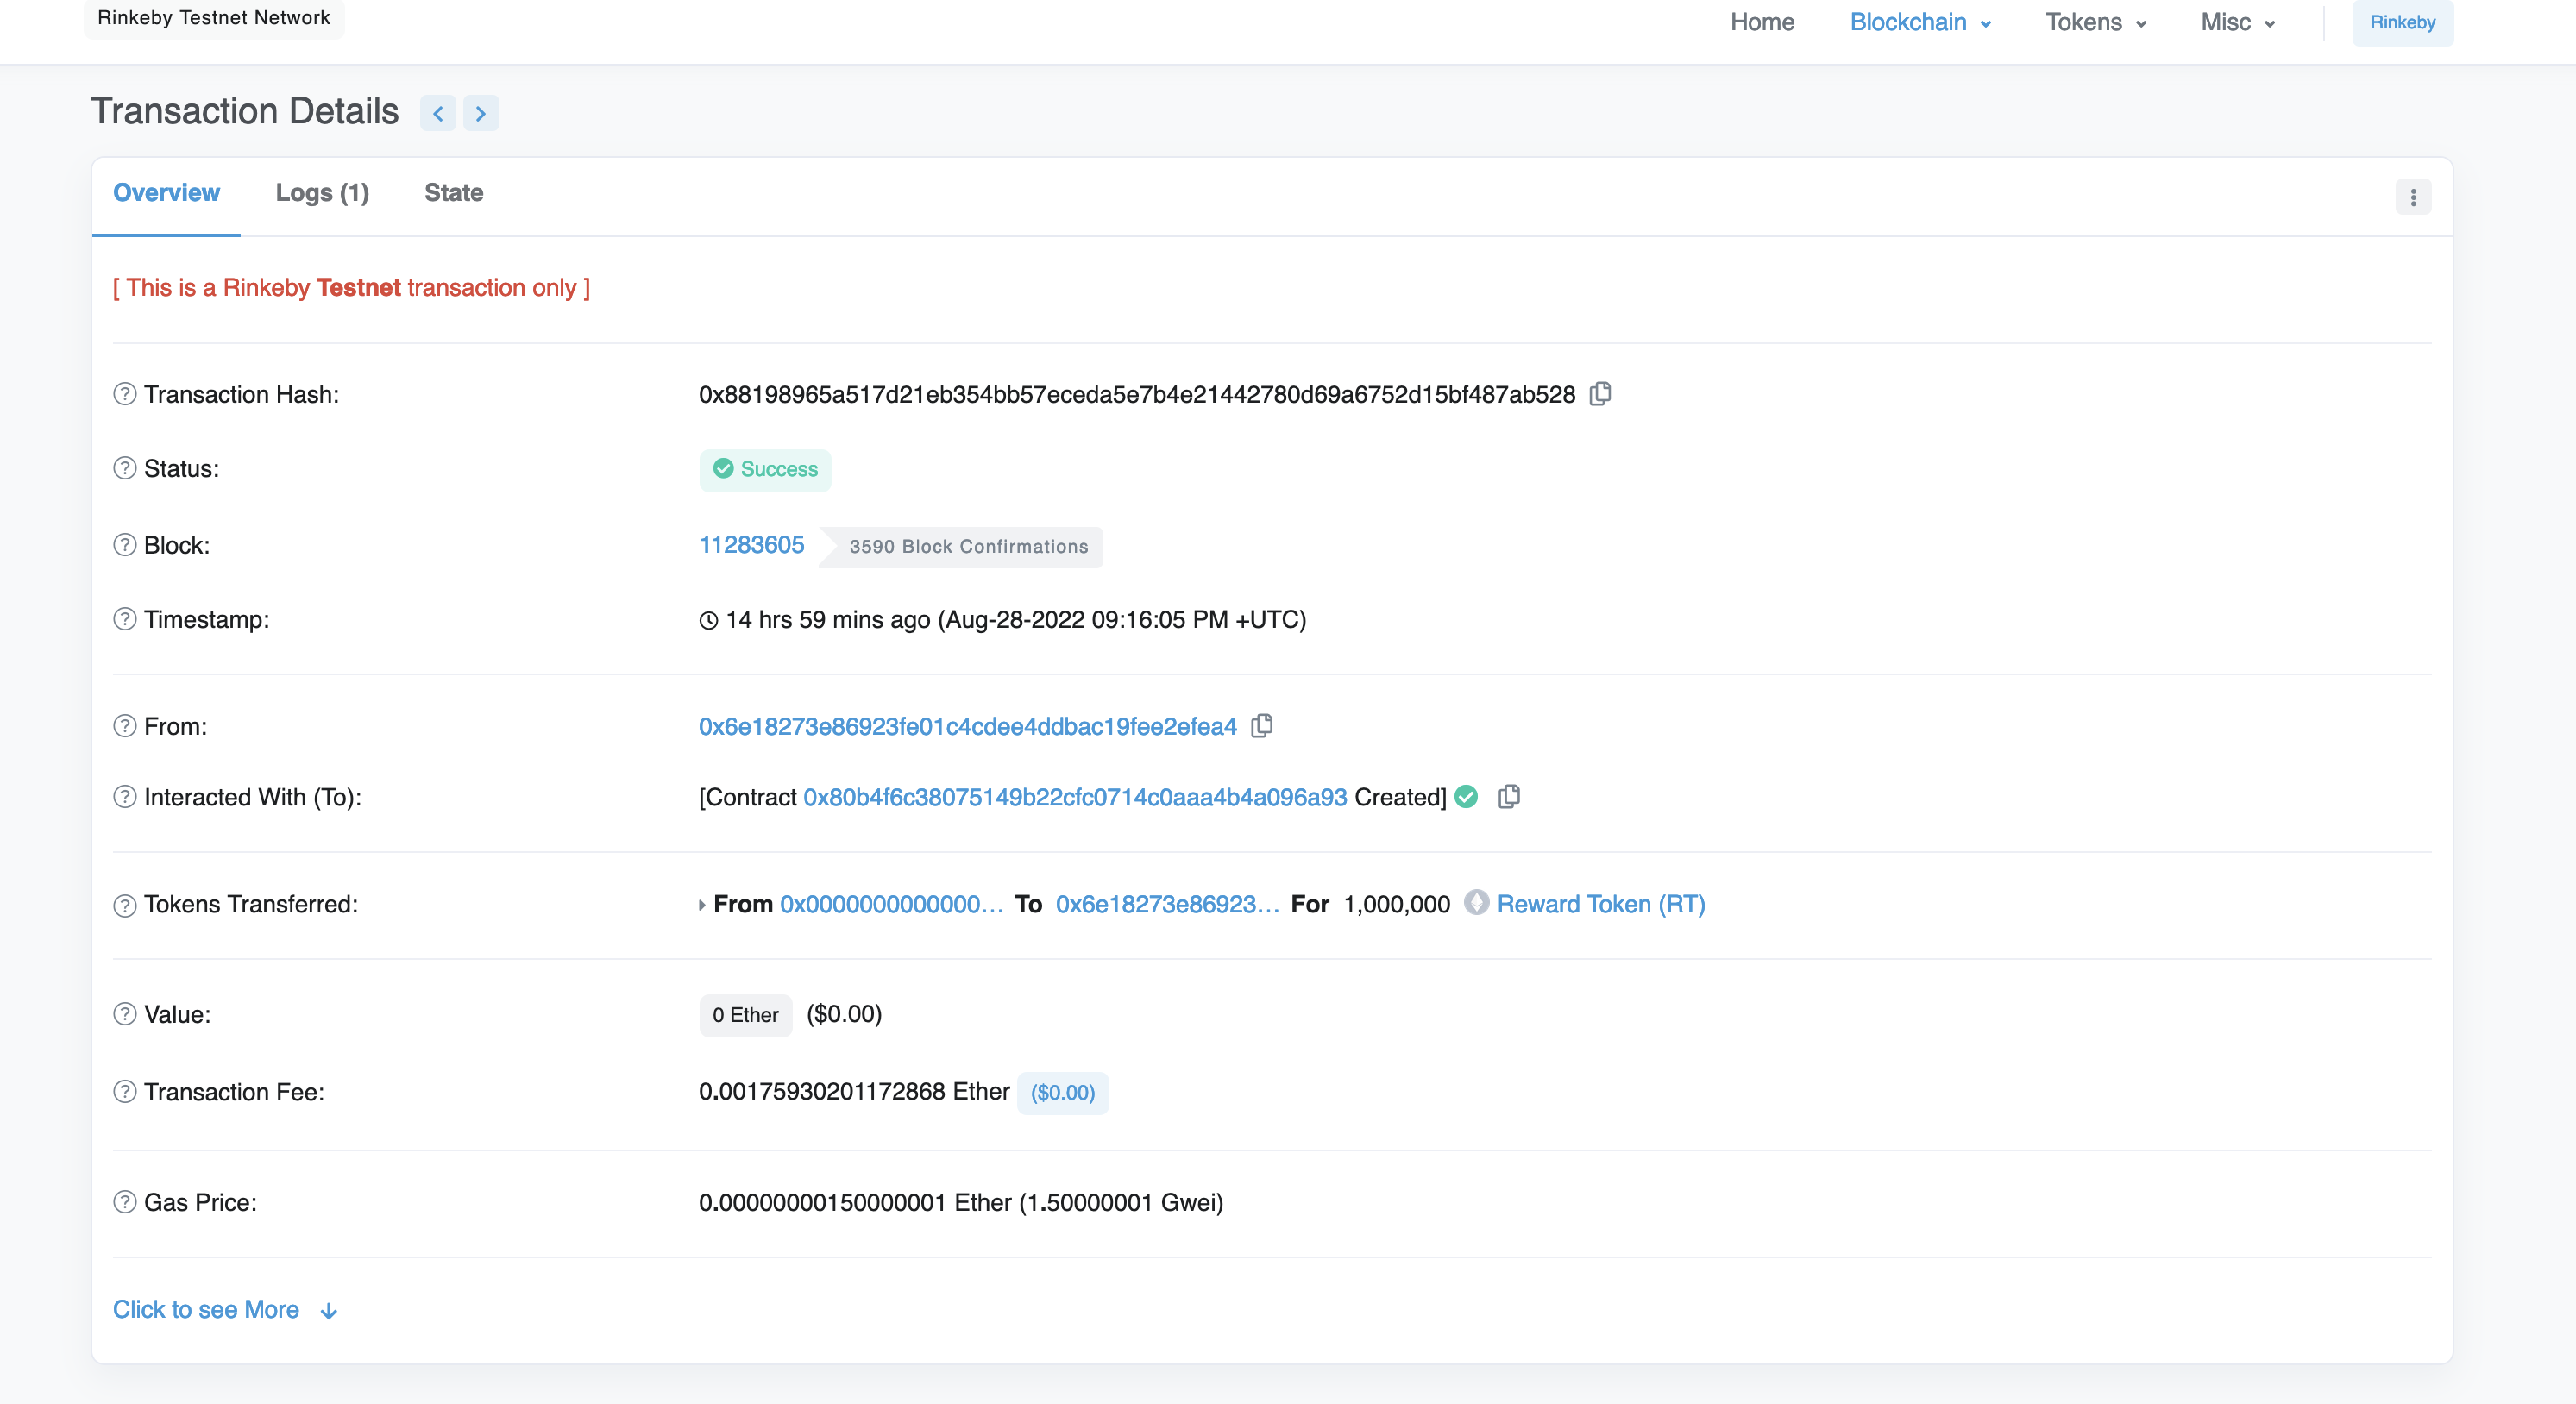Click the contract creation verified checkmark

click(1466, 797)
